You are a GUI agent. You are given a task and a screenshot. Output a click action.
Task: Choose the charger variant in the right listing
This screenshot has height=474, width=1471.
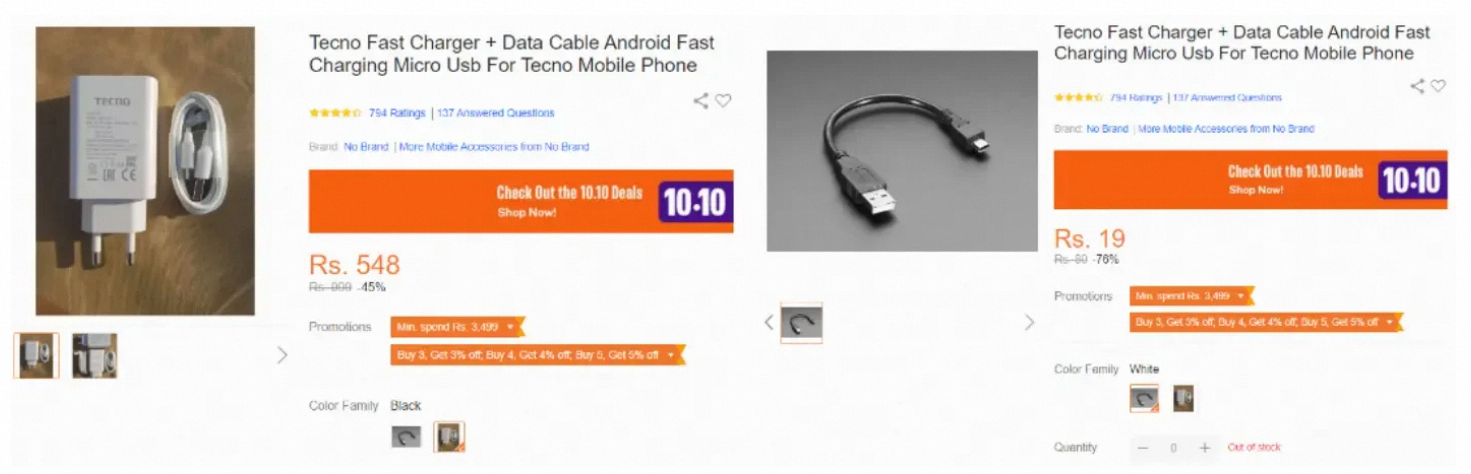1183,399
